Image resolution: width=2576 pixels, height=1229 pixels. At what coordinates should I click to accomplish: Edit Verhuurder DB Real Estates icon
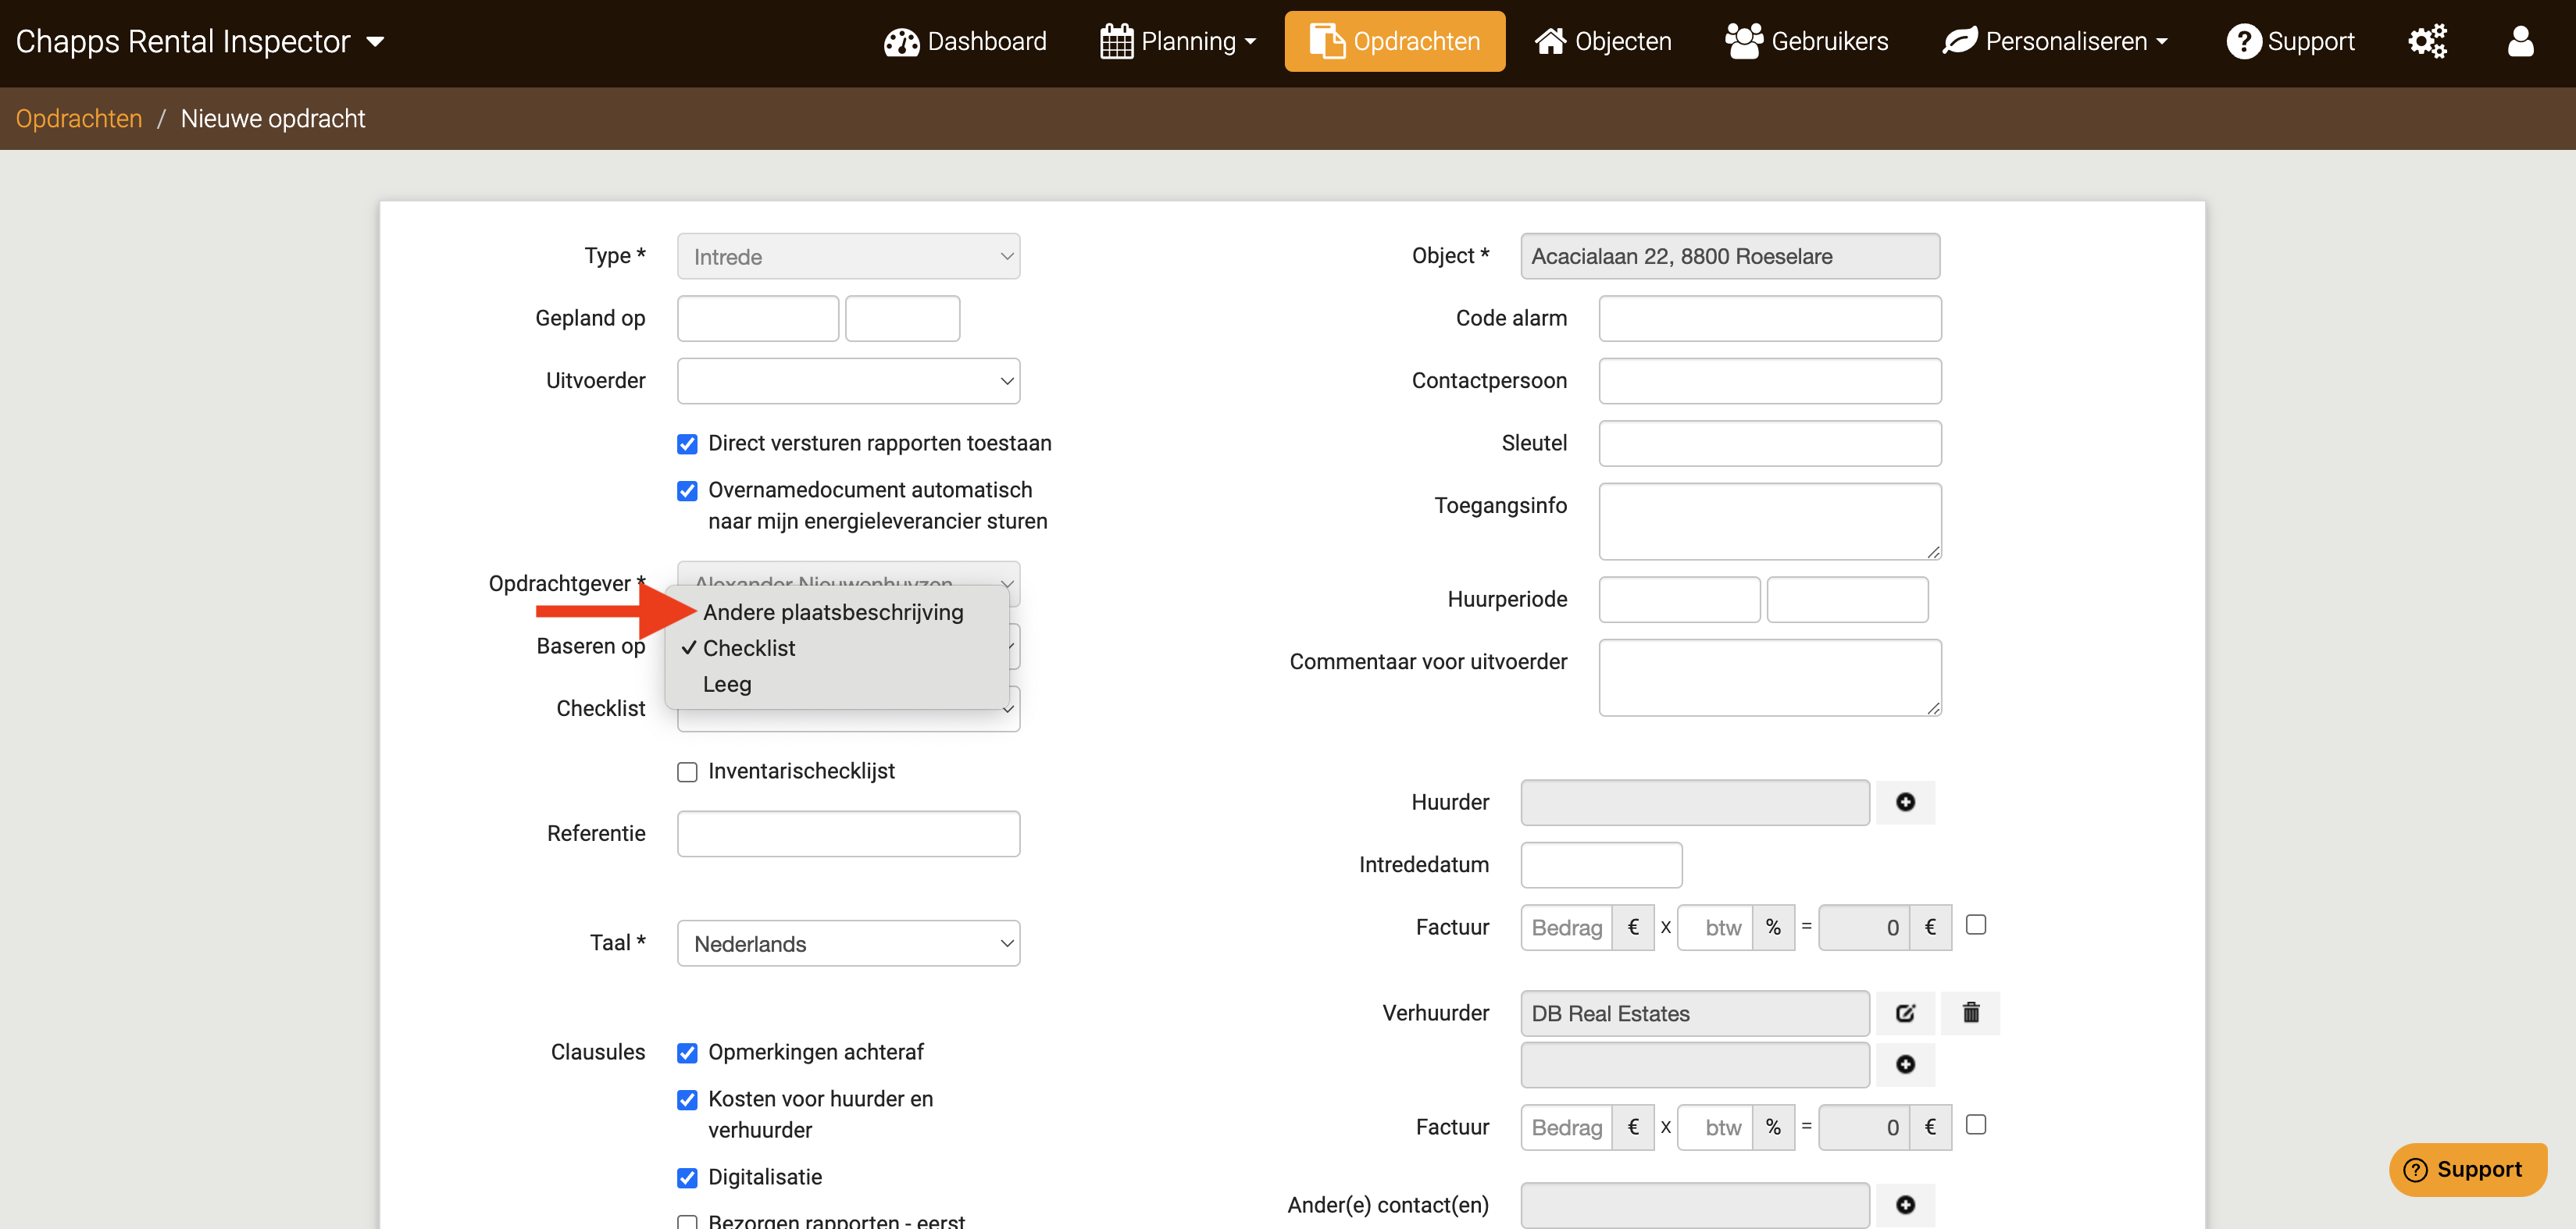[1905, 1013]
